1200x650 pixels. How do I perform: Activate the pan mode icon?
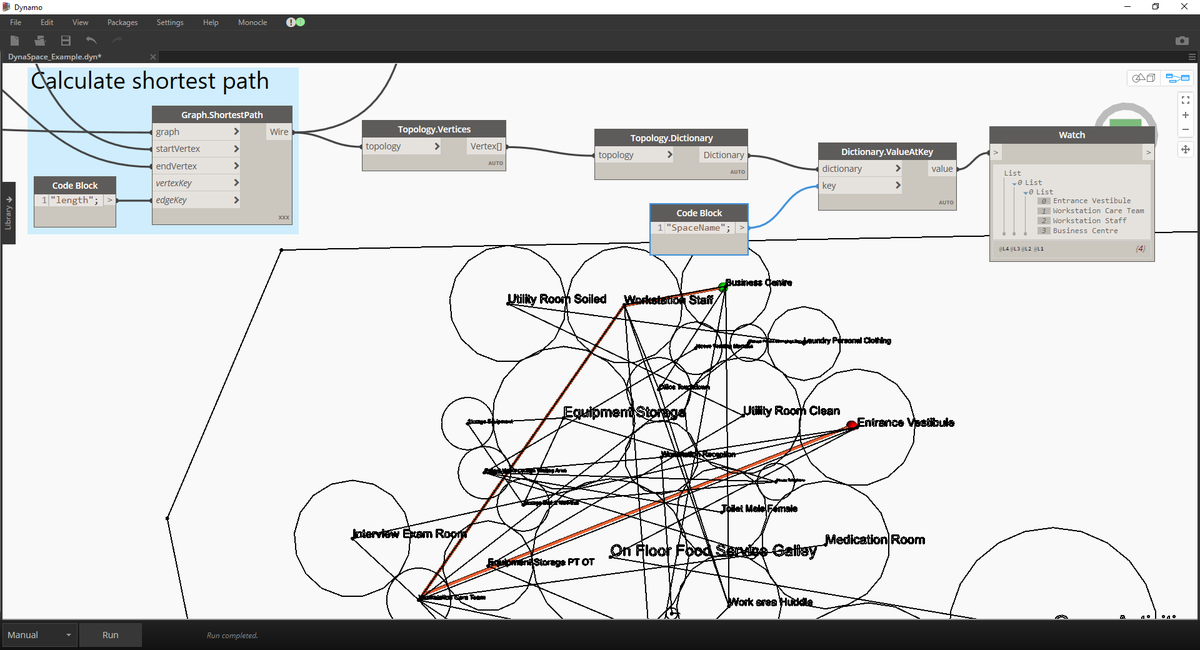1185,149
